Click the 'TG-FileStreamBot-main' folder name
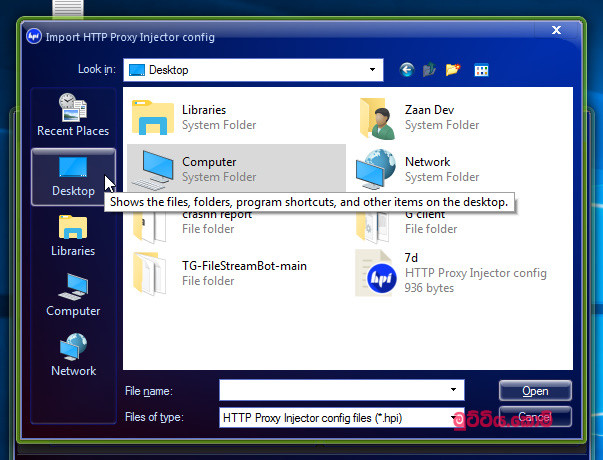 click(x=244, y=266)
